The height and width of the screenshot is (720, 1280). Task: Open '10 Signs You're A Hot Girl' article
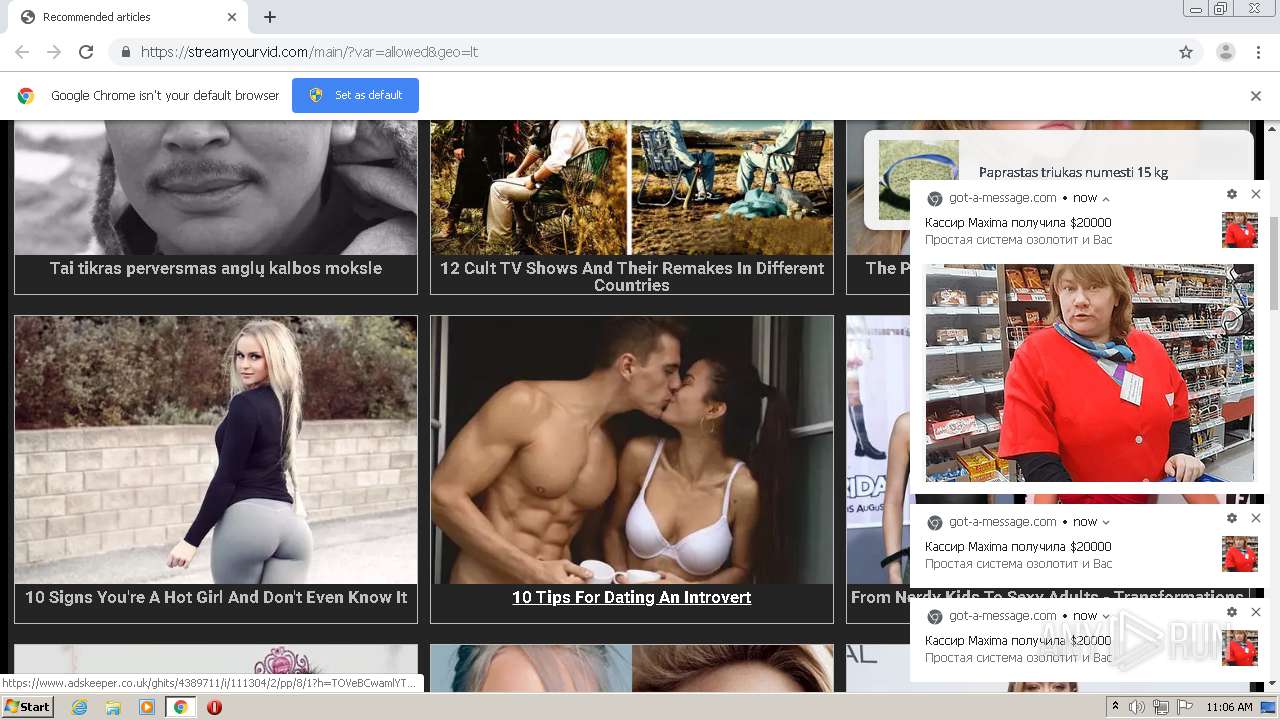click(216, 597)
